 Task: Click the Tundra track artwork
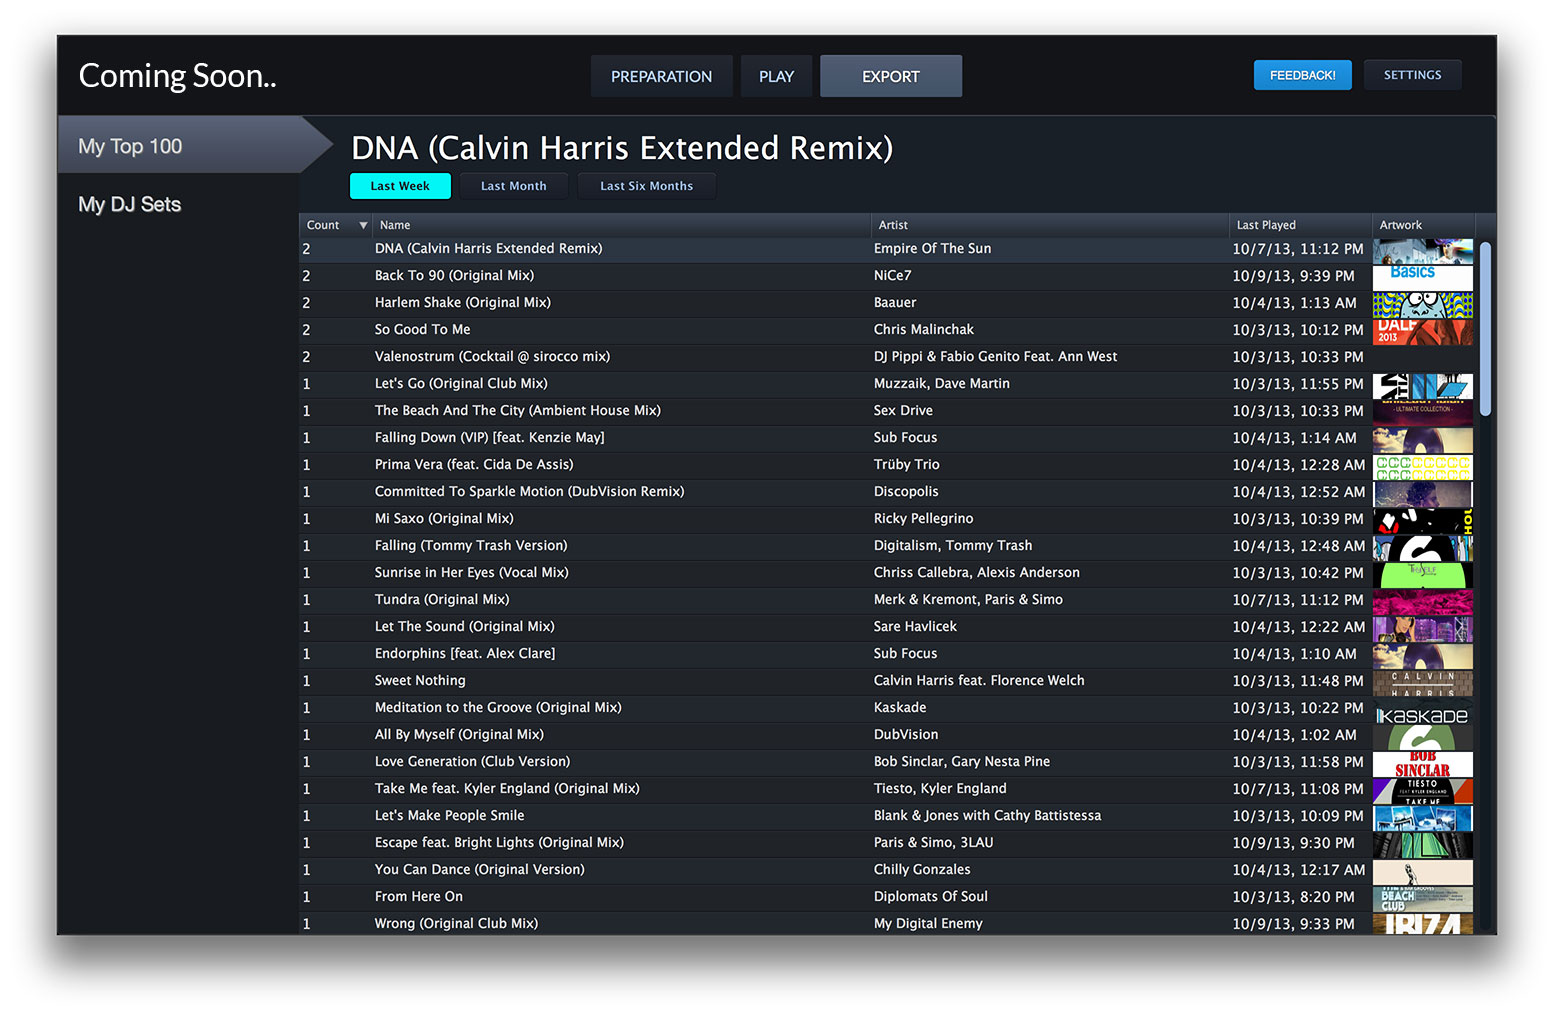tap(1422, 601)
